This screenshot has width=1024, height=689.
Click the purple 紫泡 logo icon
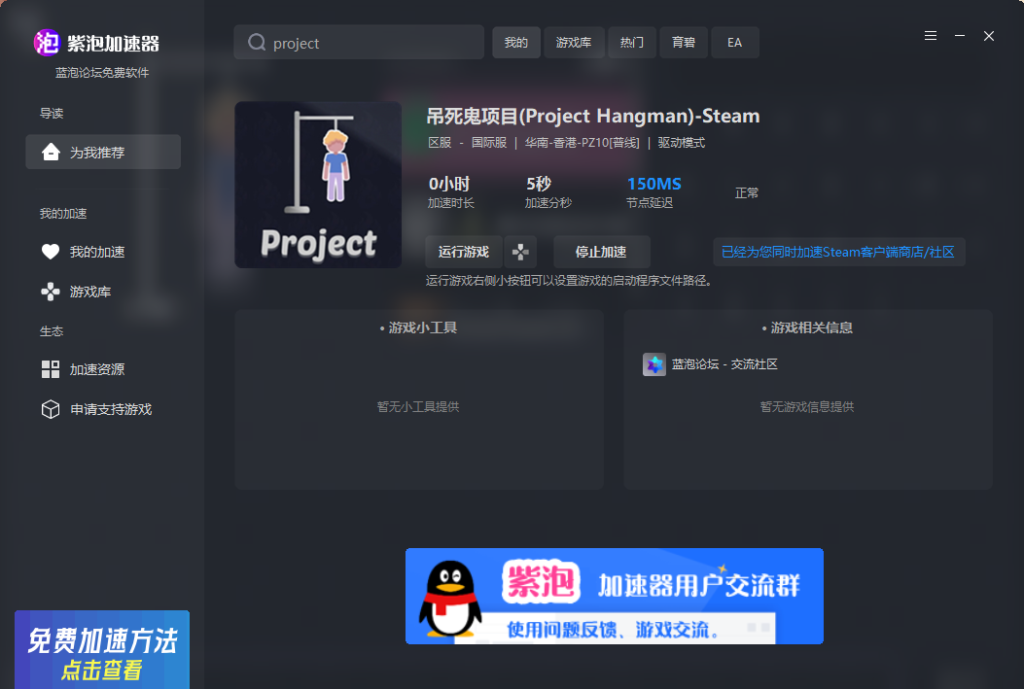pos(46,43)
